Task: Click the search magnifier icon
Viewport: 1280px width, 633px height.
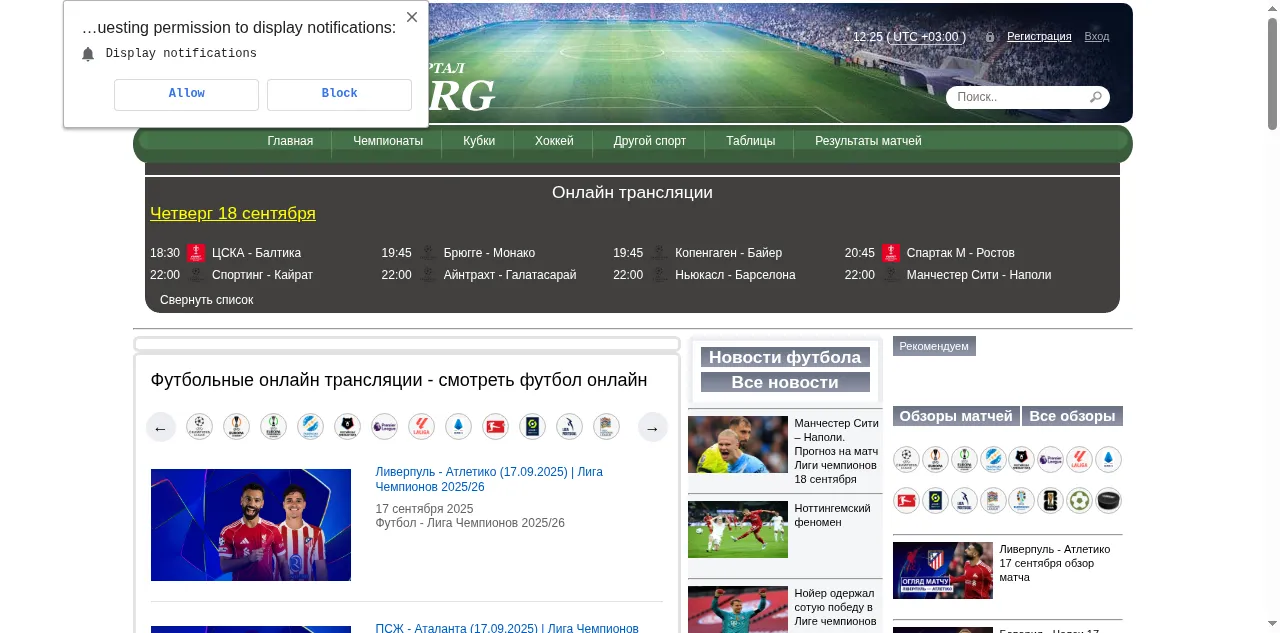Action: [1096, 97]
